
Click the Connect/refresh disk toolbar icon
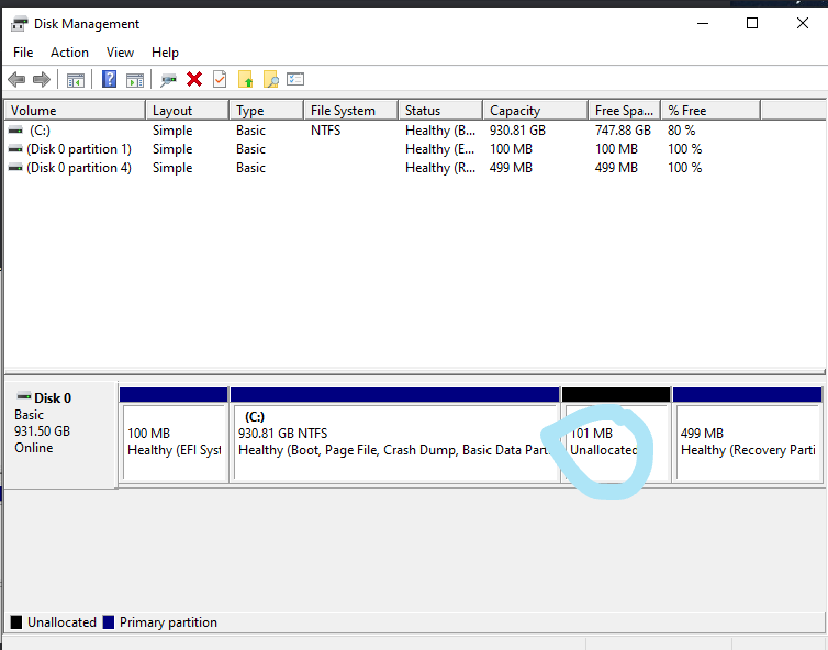pos(168,80)
